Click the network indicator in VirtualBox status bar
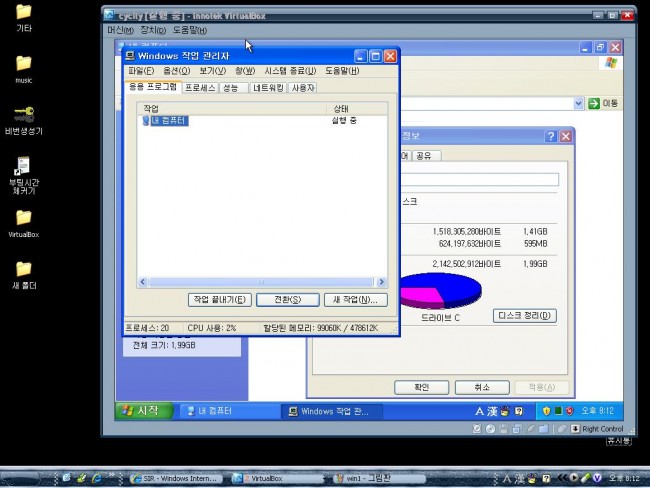Image resolution: width=650 pixels, height=488 pixels. (517, 429)
